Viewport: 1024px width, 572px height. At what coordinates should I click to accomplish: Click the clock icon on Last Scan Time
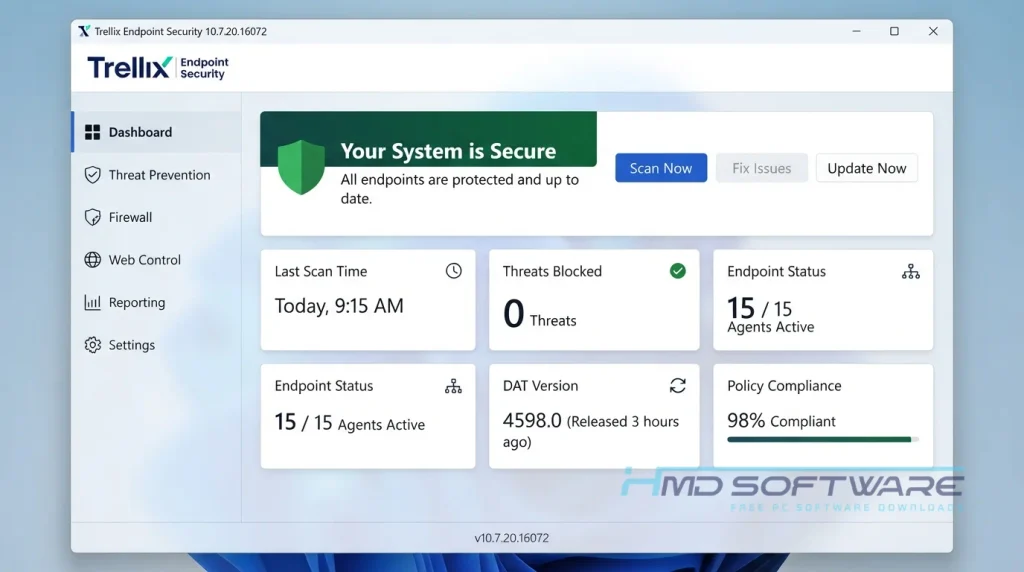point(453,271)
